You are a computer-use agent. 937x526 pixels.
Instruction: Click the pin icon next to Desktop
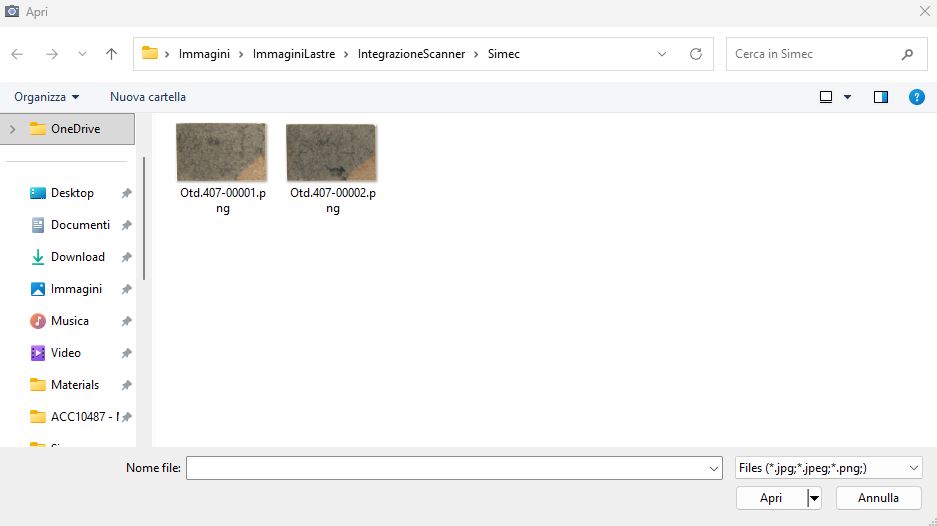(x=126, y=193)
